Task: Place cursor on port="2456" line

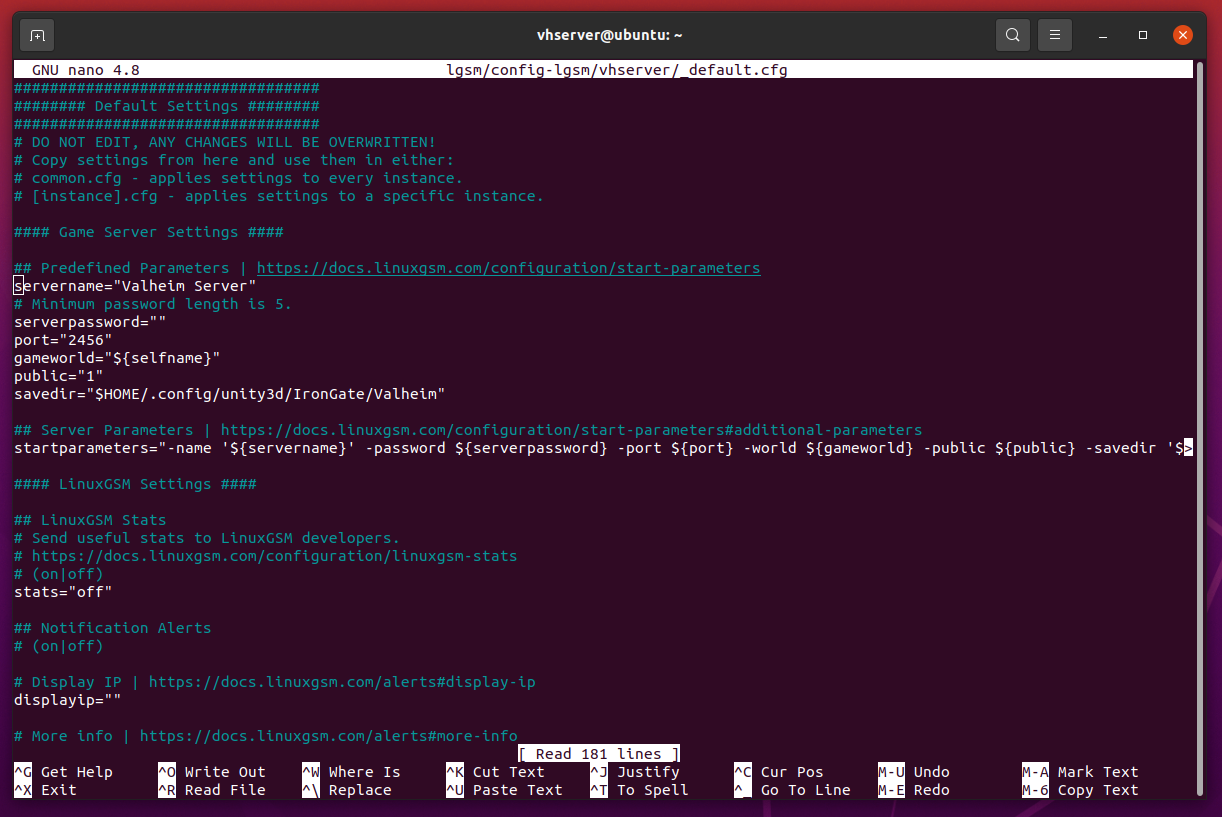Action: 63,340
